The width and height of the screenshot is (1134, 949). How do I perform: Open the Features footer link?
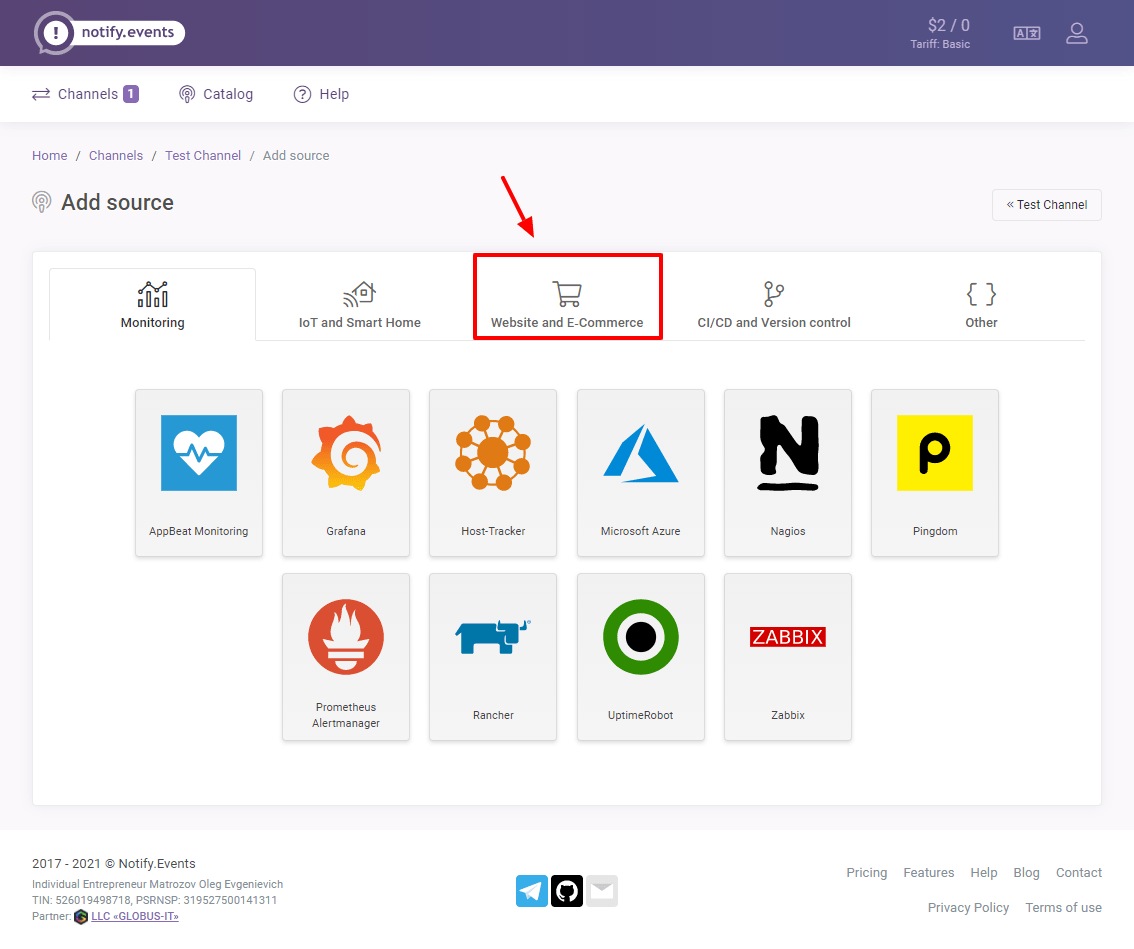(x=929, y=872)
